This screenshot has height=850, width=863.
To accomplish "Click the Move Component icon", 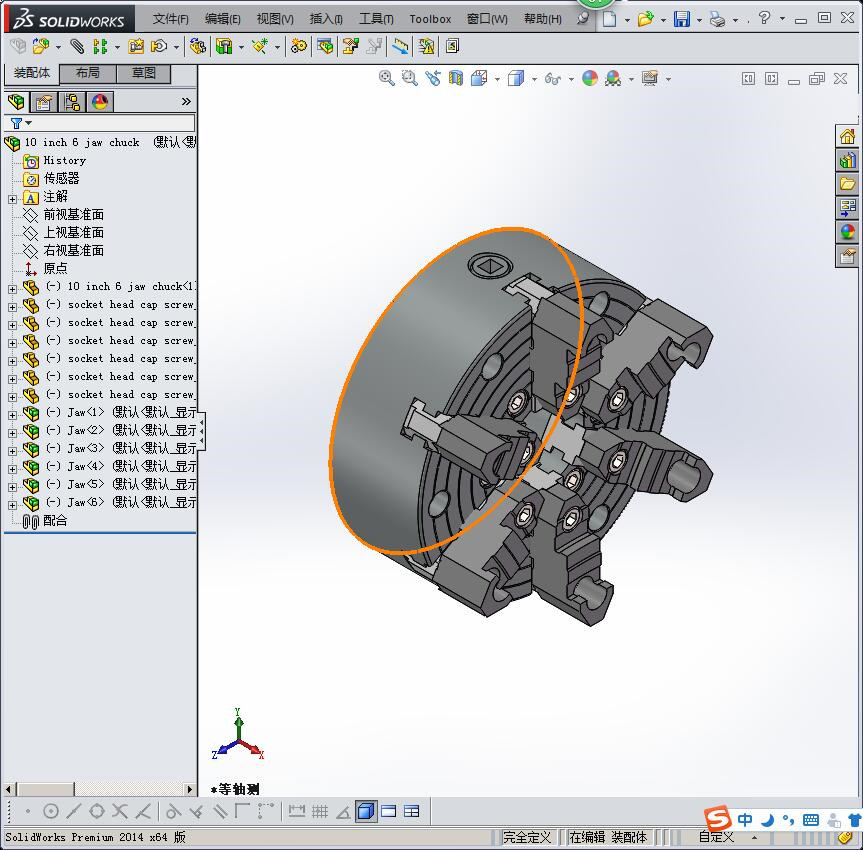I will (159, 46).
